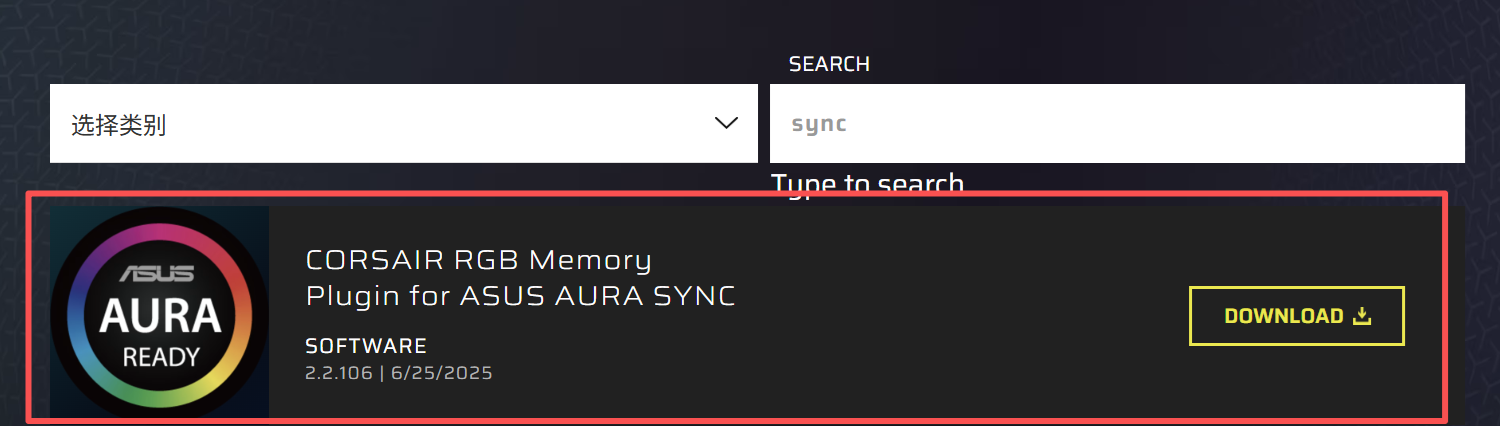Click the 选择类别 label text
The width and height of the screenshot is (1500, 426).
click(118, 125)
